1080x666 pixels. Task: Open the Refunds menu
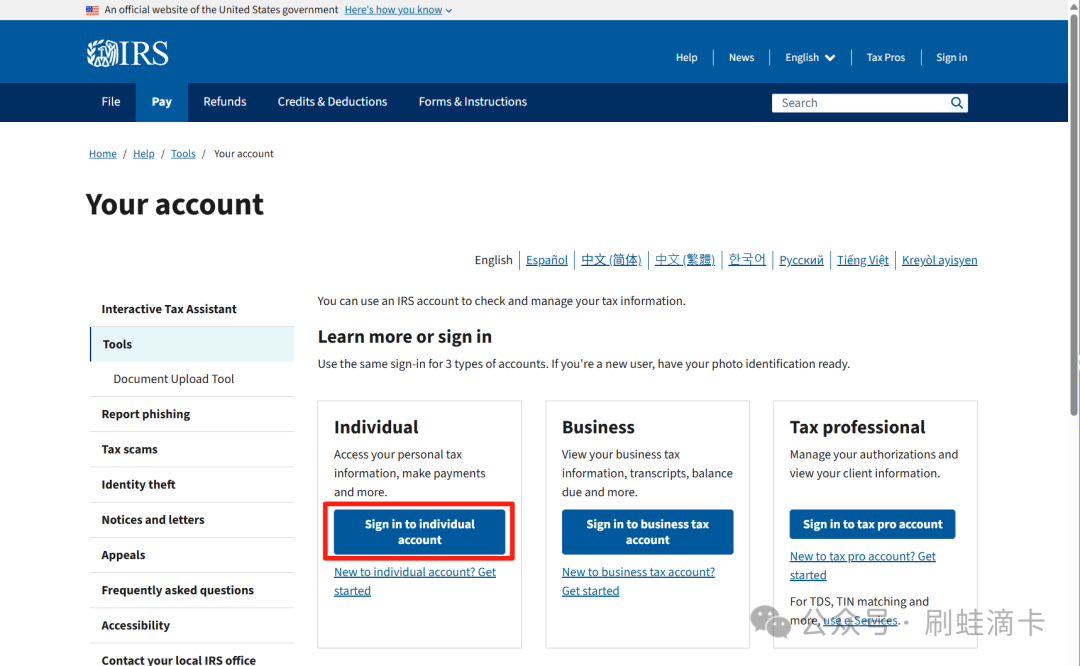coord(225,102)
